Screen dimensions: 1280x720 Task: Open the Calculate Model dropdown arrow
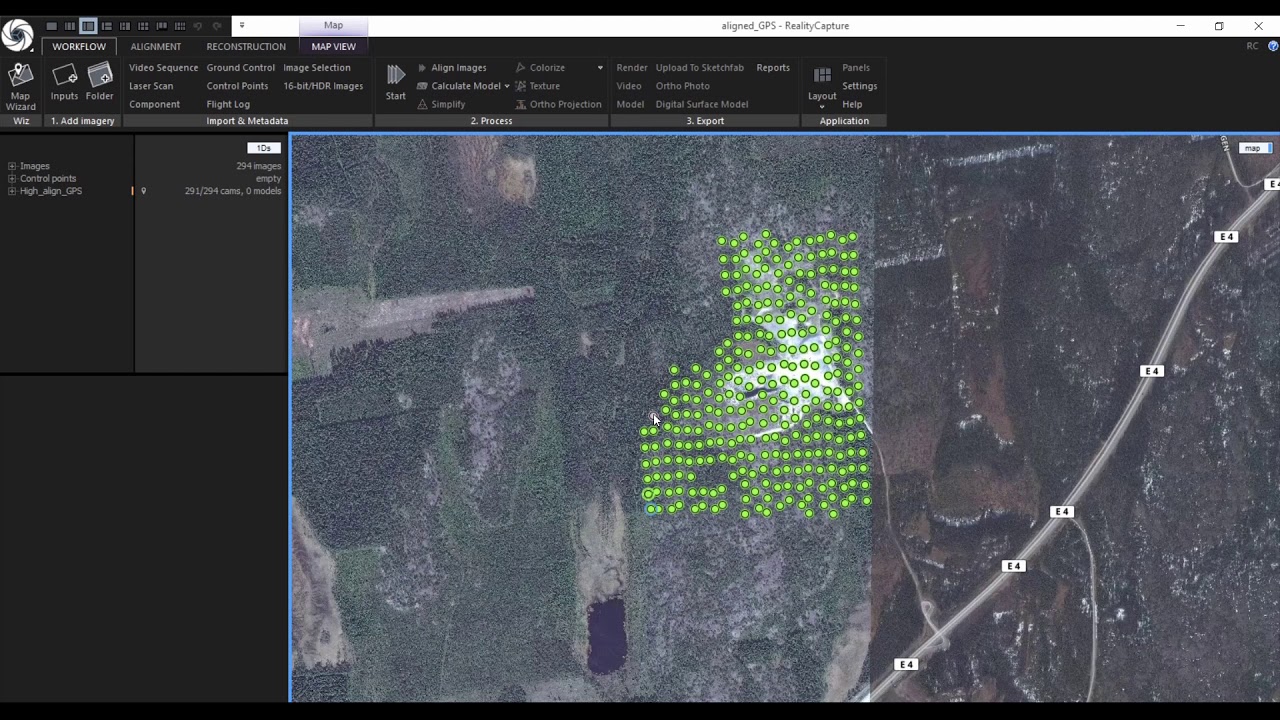coord(507,86)
